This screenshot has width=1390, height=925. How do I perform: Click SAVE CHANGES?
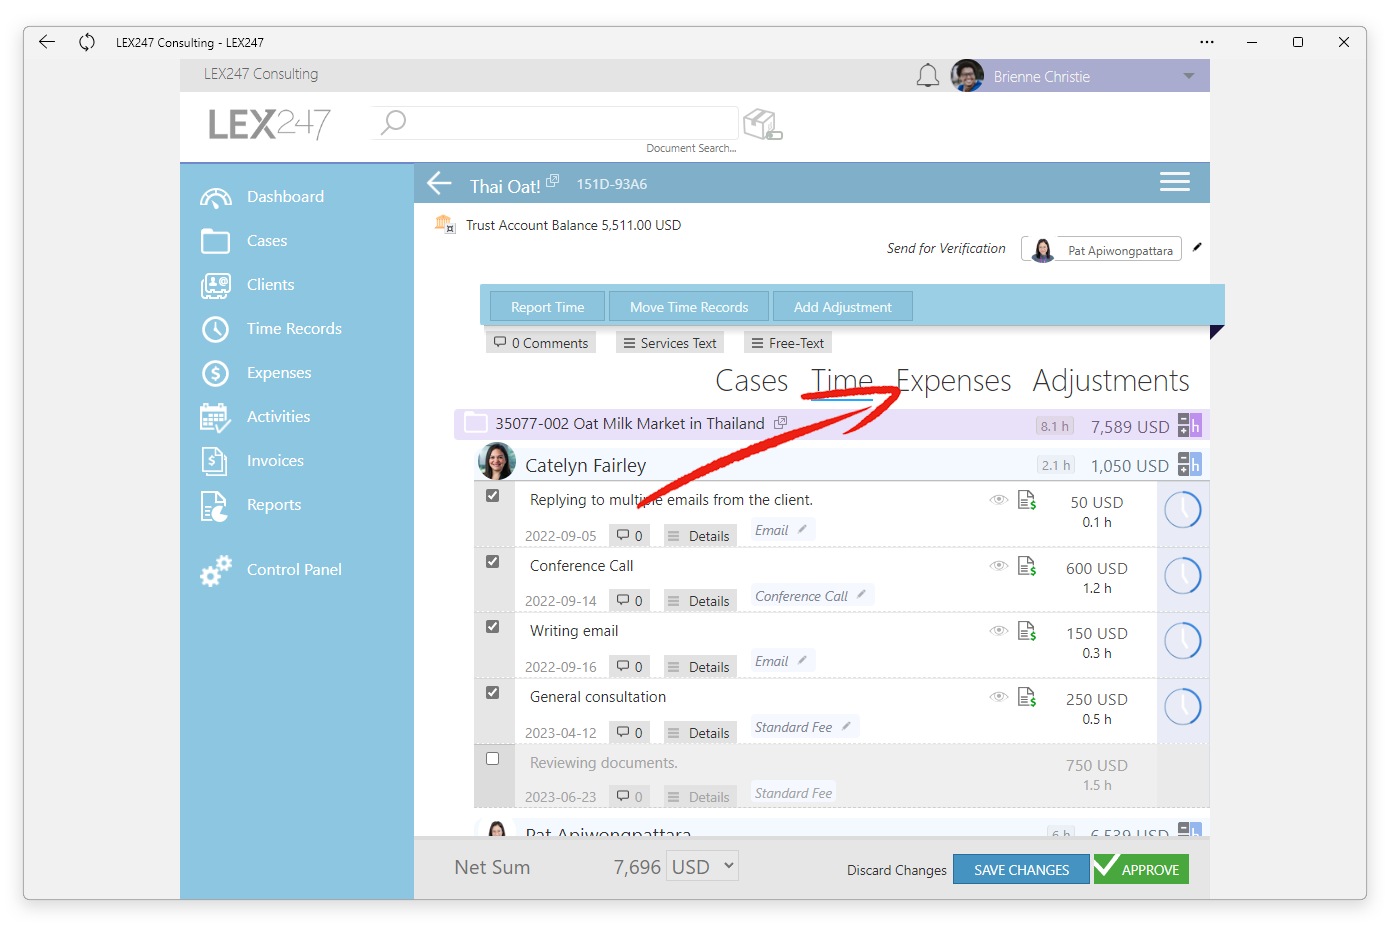1021,869
